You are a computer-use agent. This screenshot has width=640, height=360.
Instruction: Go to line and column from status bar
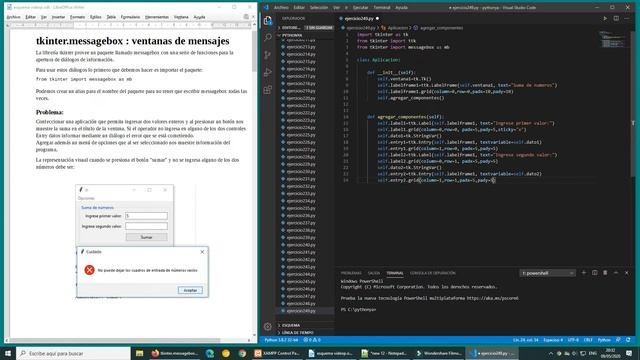[525, 340]
